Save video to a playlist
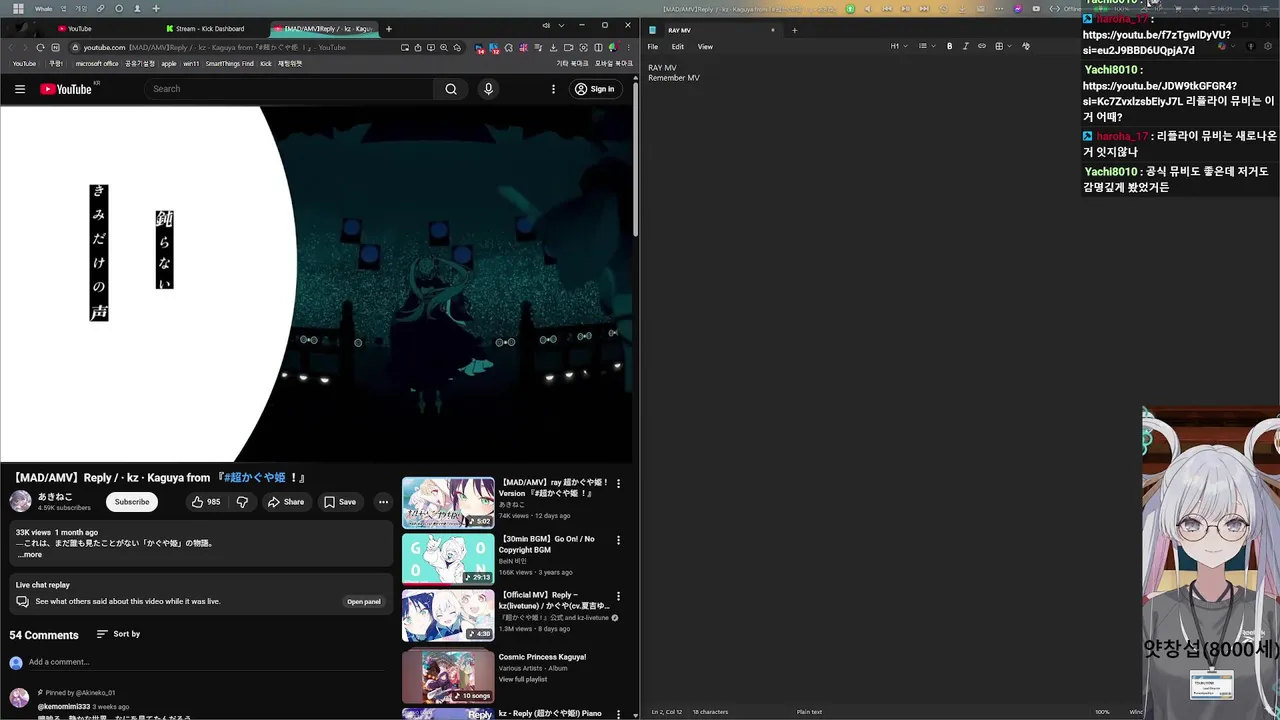Screen dimensions: 1280x720 click(339, 502)
